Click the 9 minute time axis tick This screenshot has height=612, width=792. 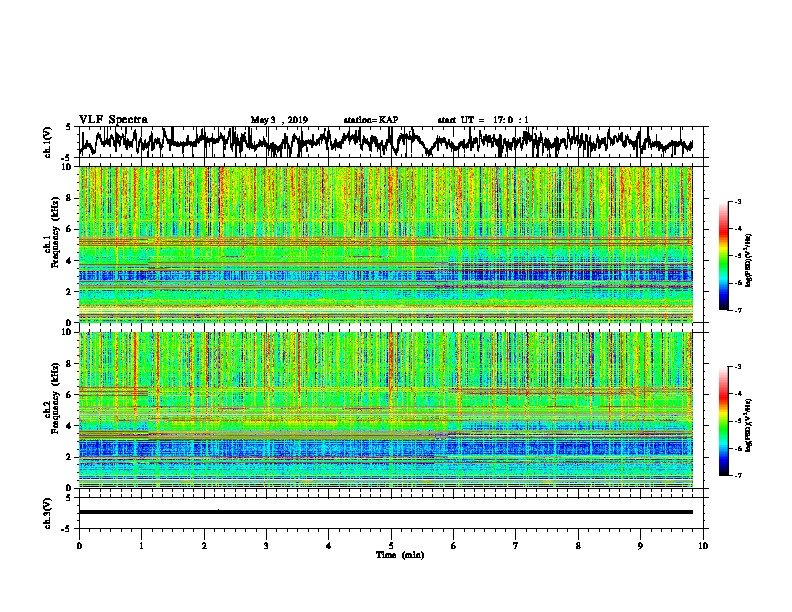[640, 546]
